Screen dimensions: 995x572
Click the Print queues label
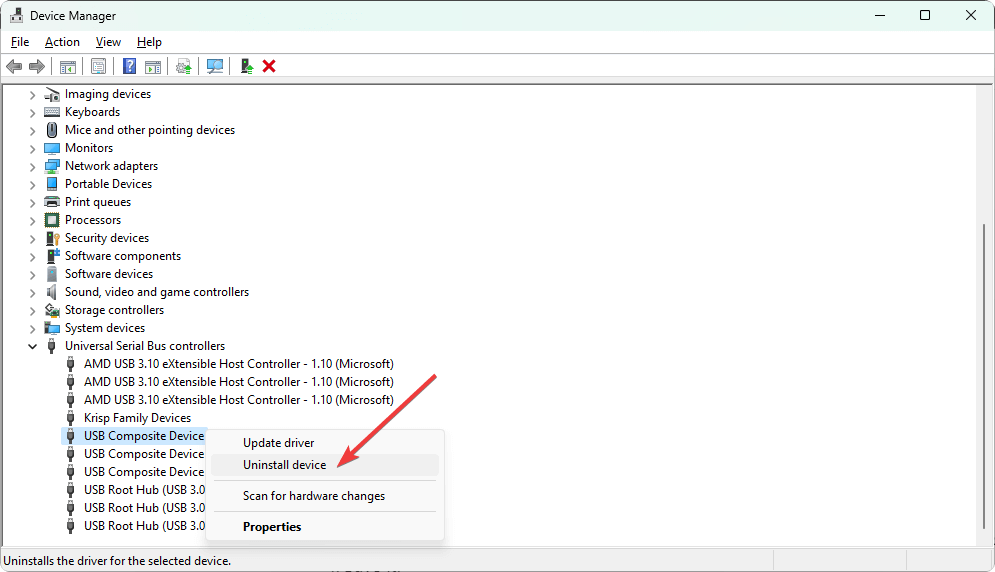pyautogui.click(x=98, y=202)
